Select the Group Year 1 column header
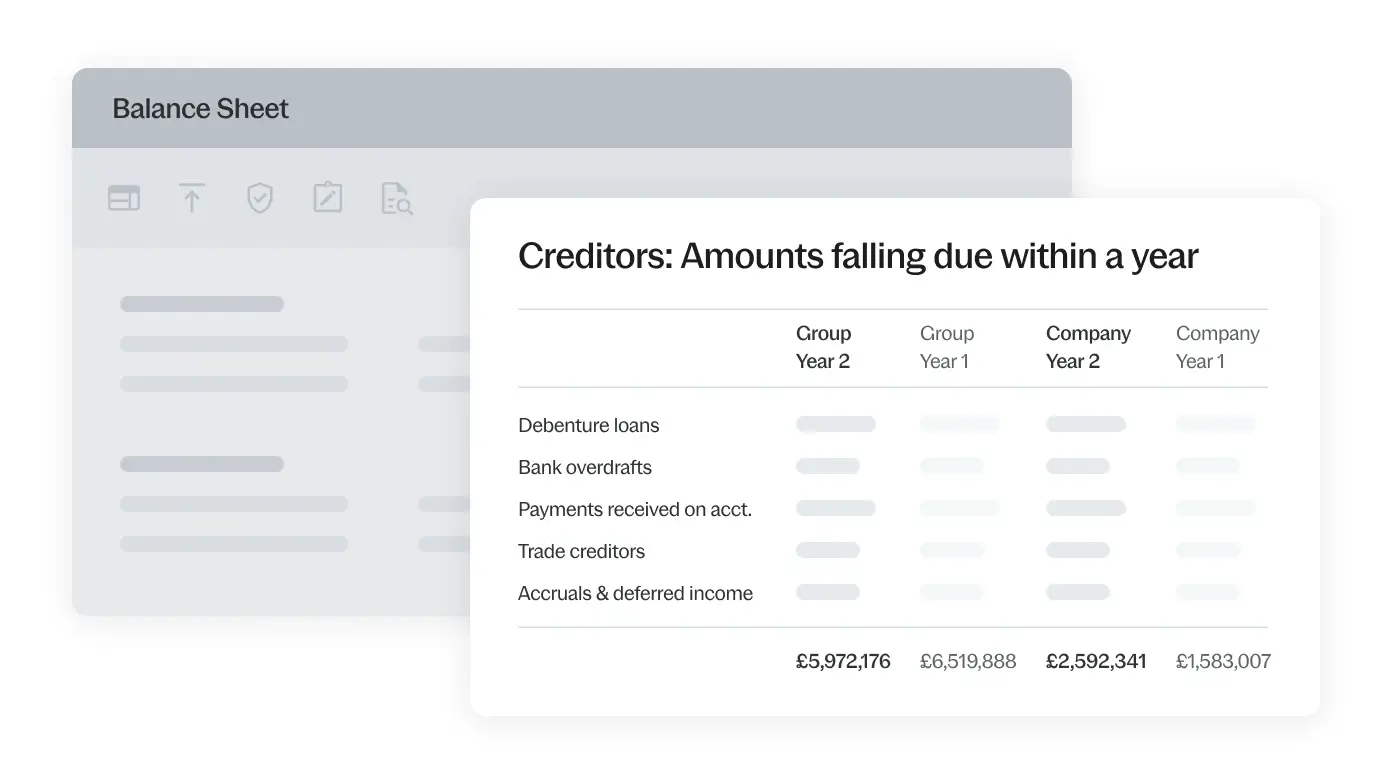Viewport: 1392px width, 784px height. pos(946,347)
